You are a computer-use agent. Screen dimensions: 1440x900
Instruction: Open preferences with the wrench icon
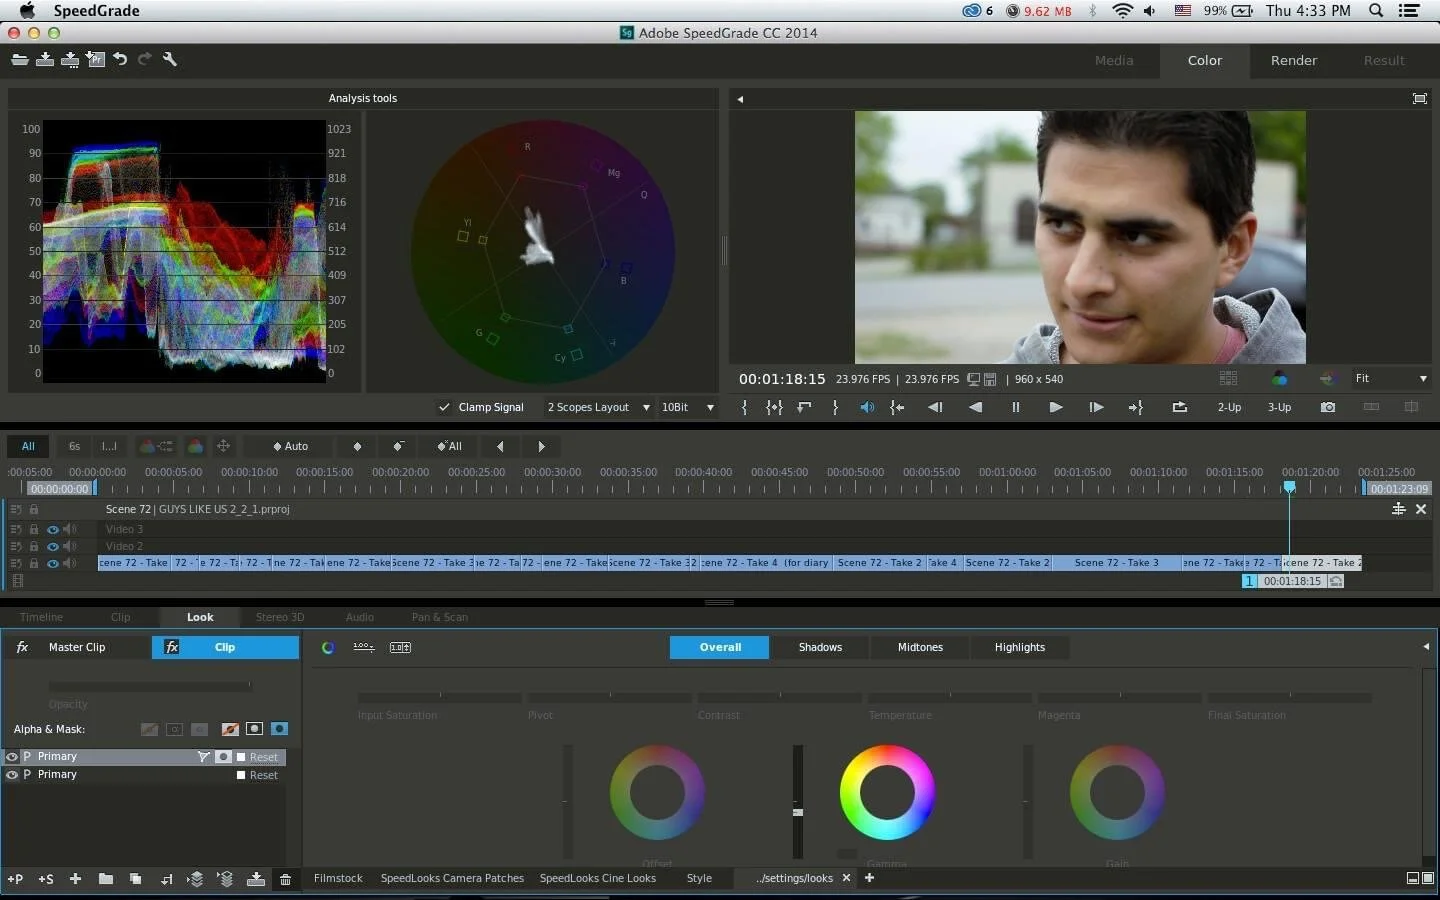tap(170, 60)
